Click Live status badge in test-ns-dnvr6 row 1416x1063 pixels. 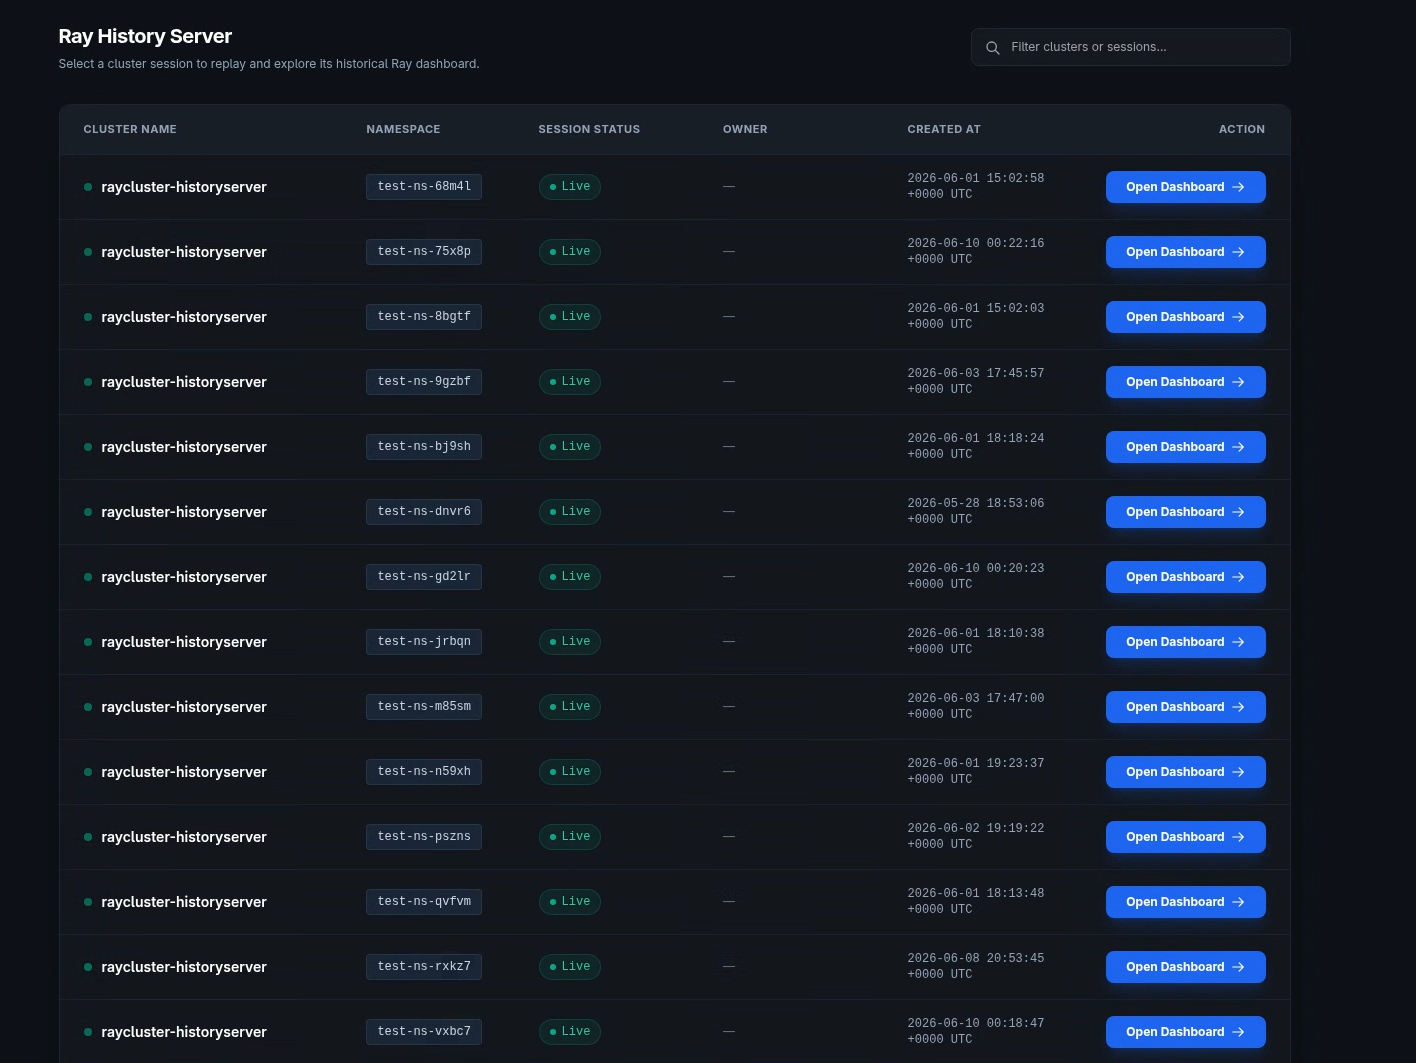pos(570,512)
